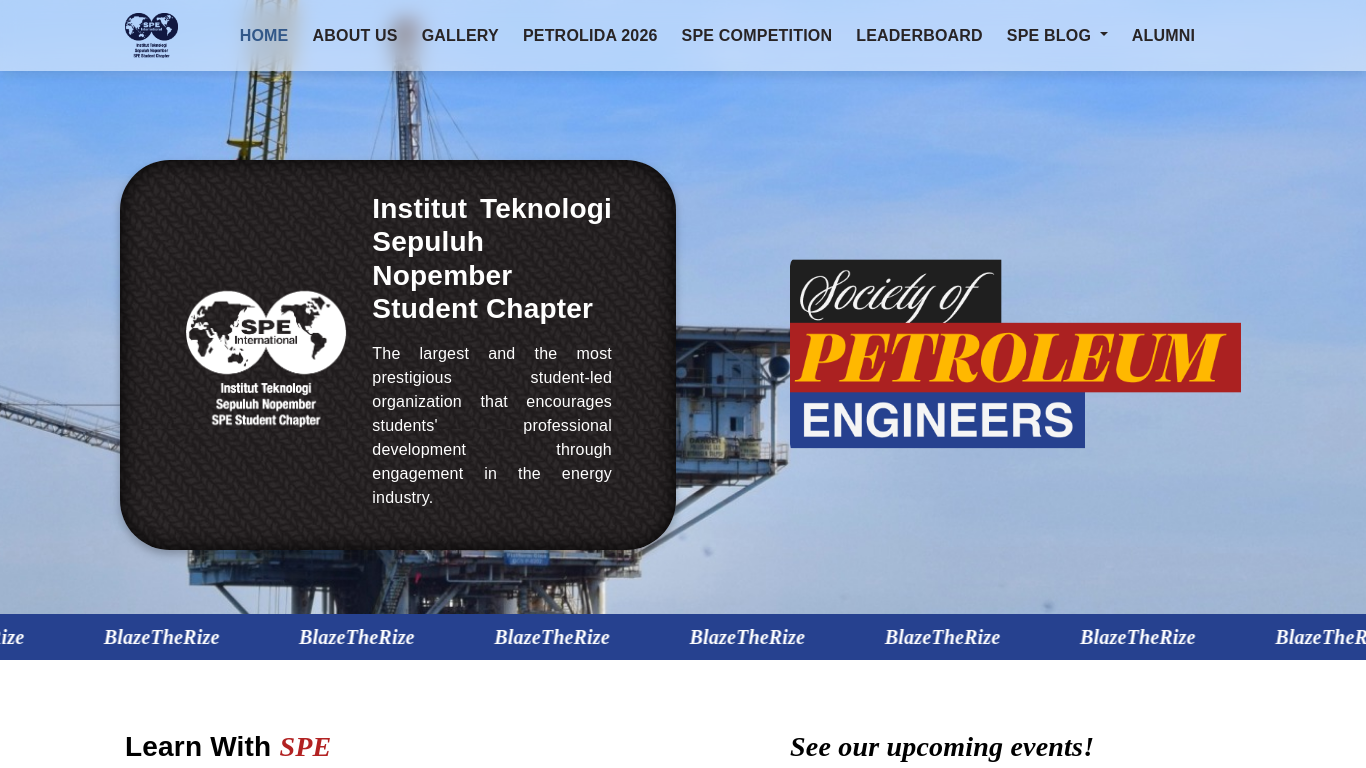Open the HOME nav link

[264, 36]
